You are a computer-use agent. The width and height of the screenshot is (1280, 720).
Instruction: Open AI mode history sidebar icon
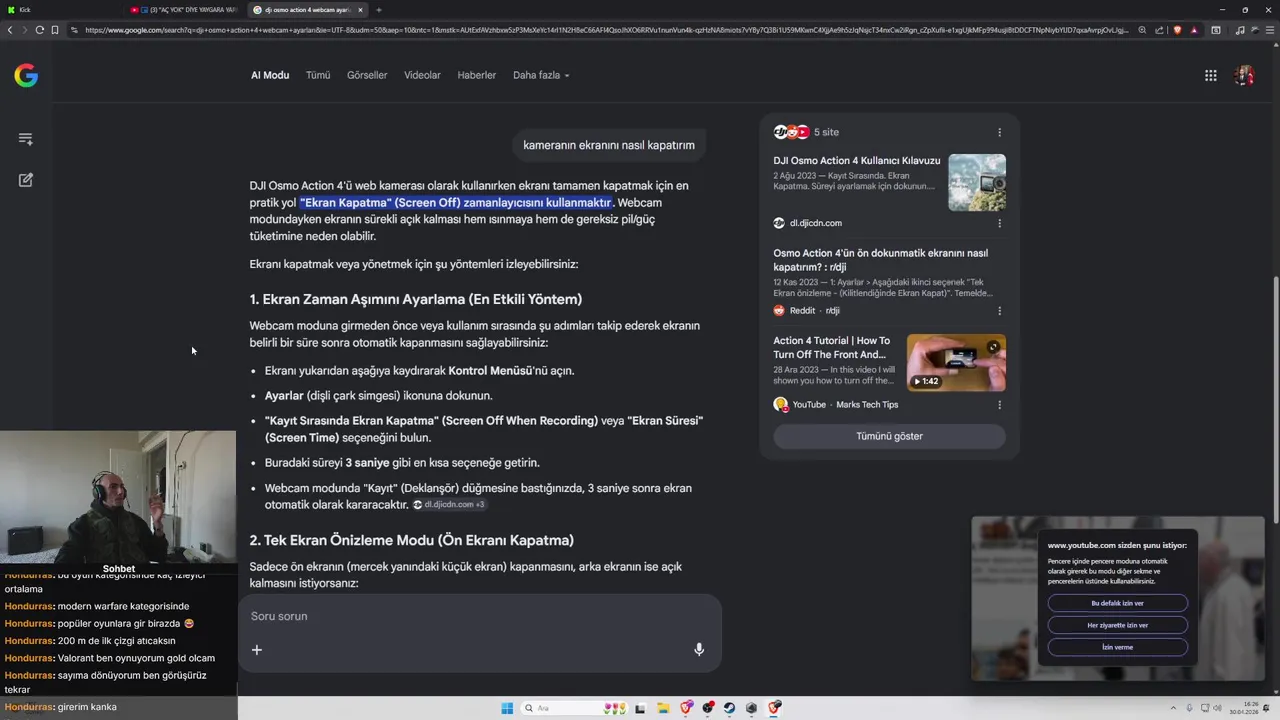26,139
